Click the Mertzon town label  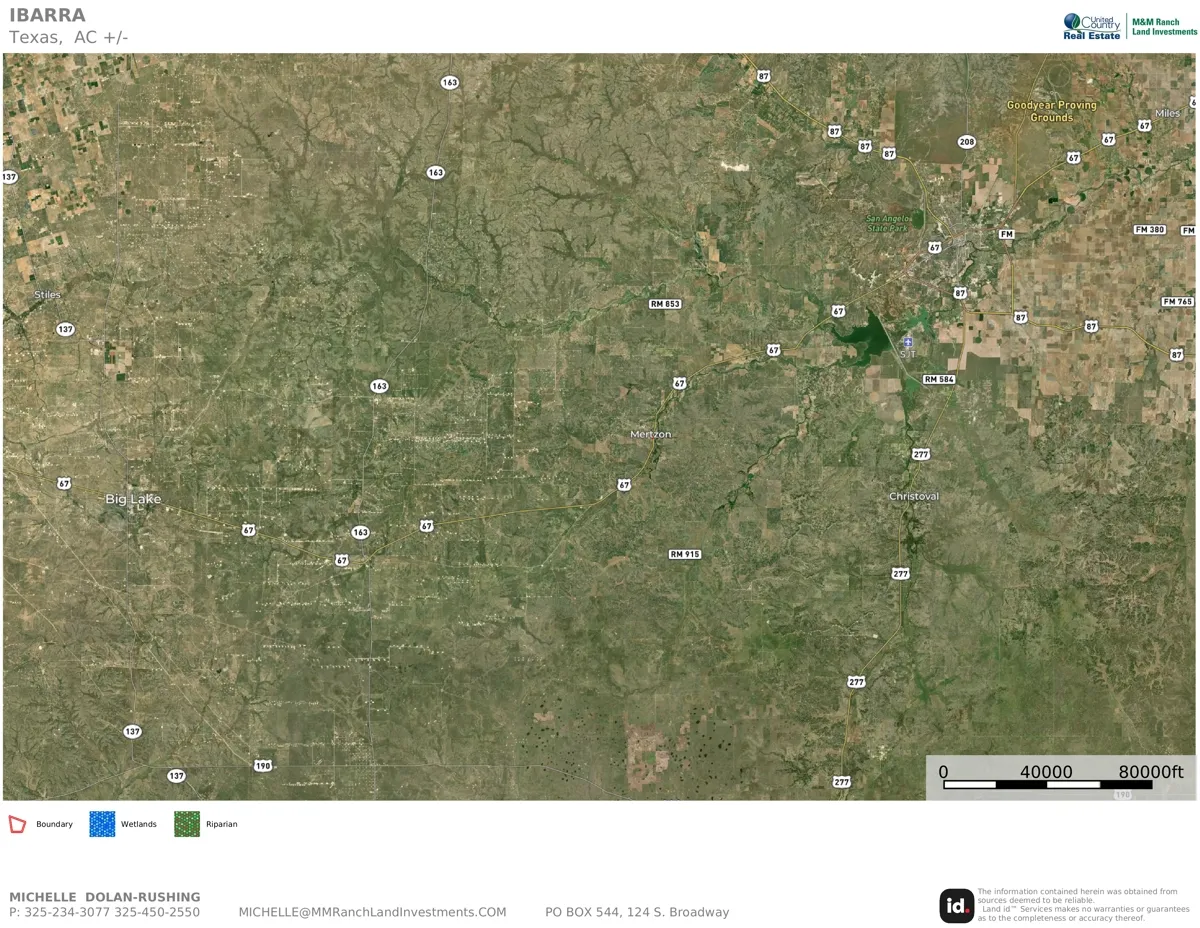[x=651, y=435]
